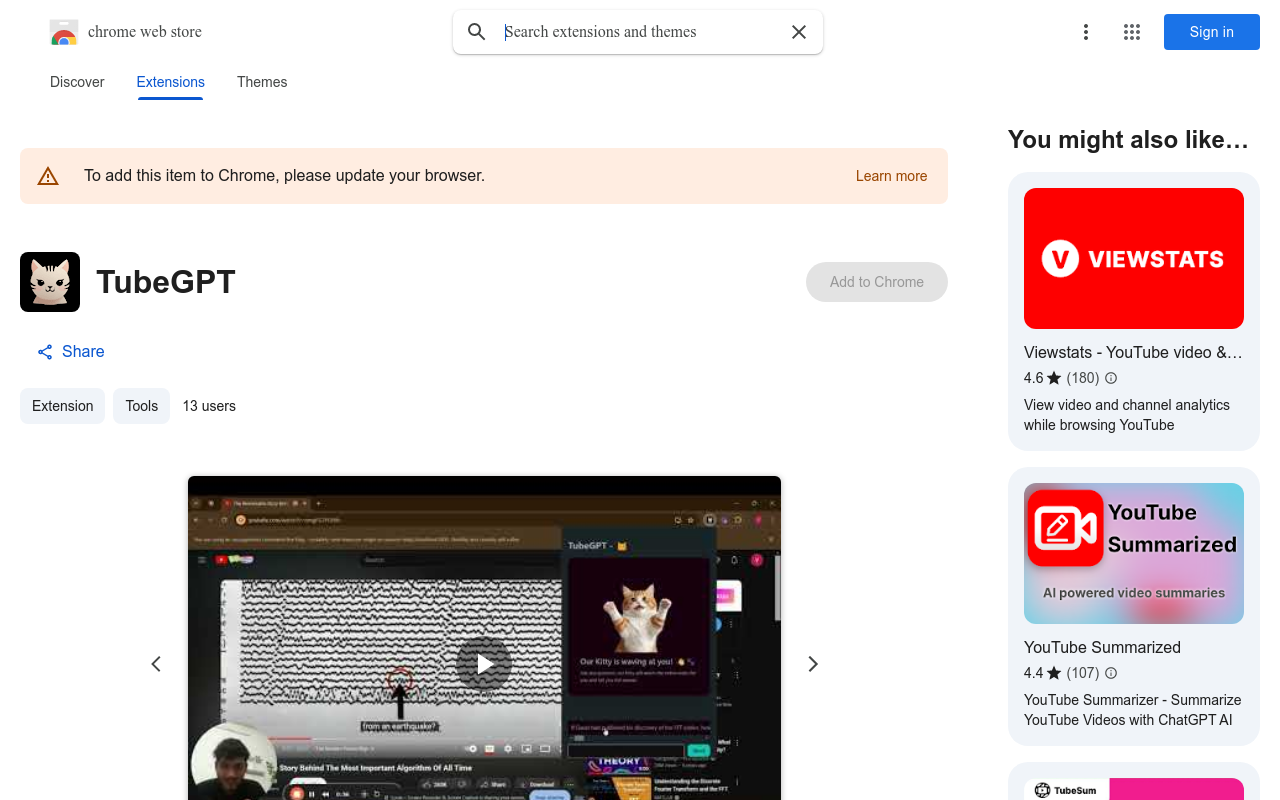The image size is (1280, 800).
Task: Click the warning triangle icon in banner
Action: [x=48, y=177]
